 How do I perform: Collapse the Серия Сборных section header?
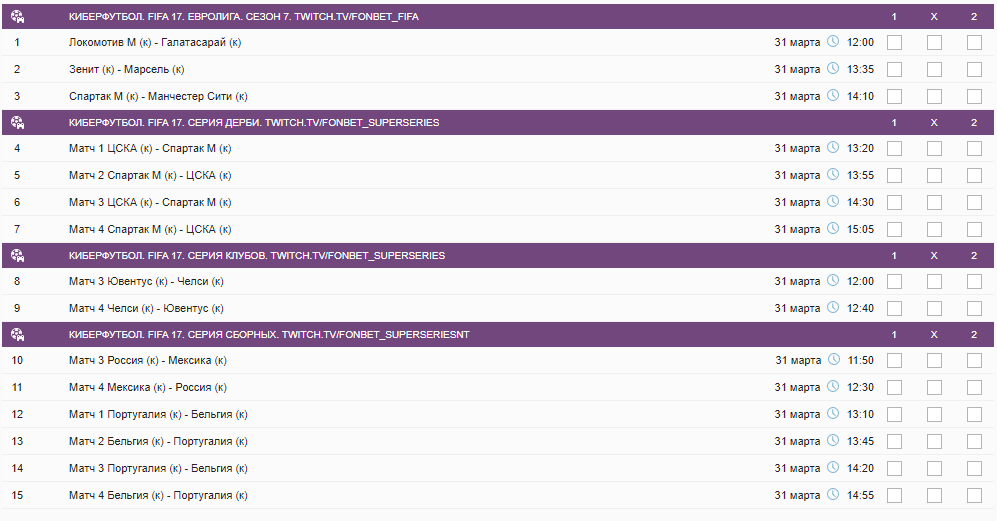400,335
